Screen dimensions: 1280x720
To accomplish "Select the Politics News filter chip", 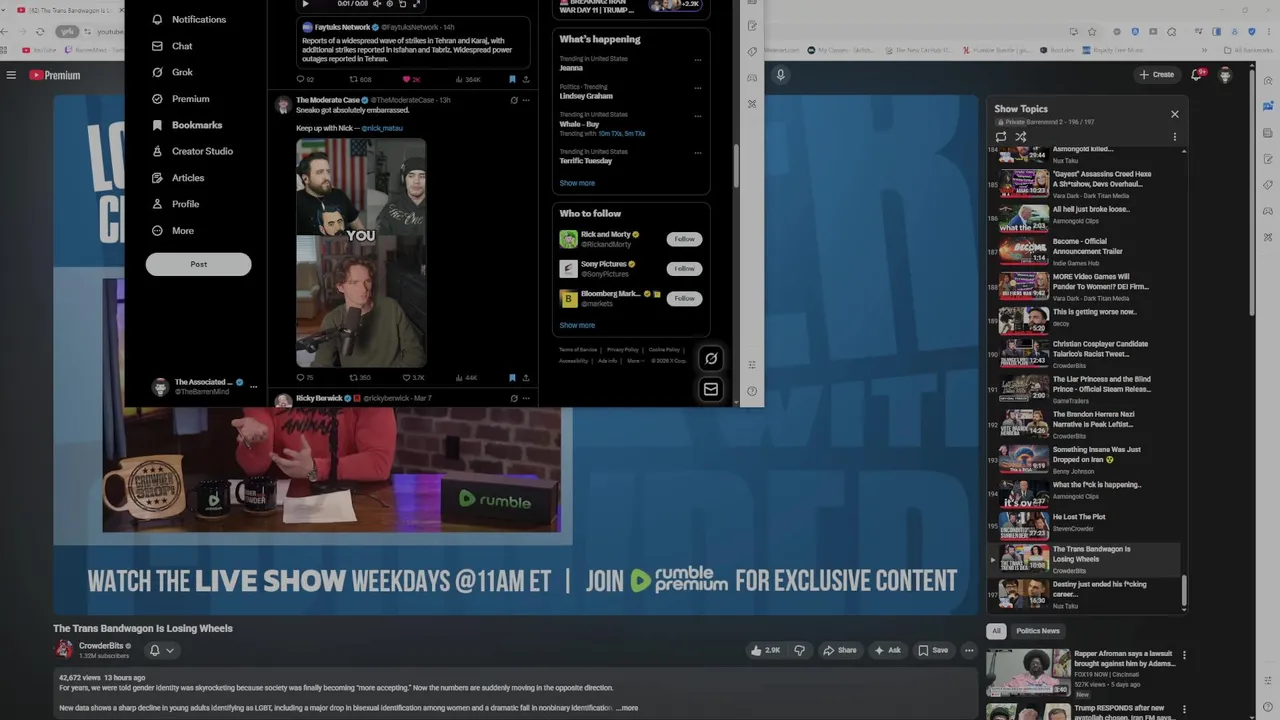I will (1038, 631).
